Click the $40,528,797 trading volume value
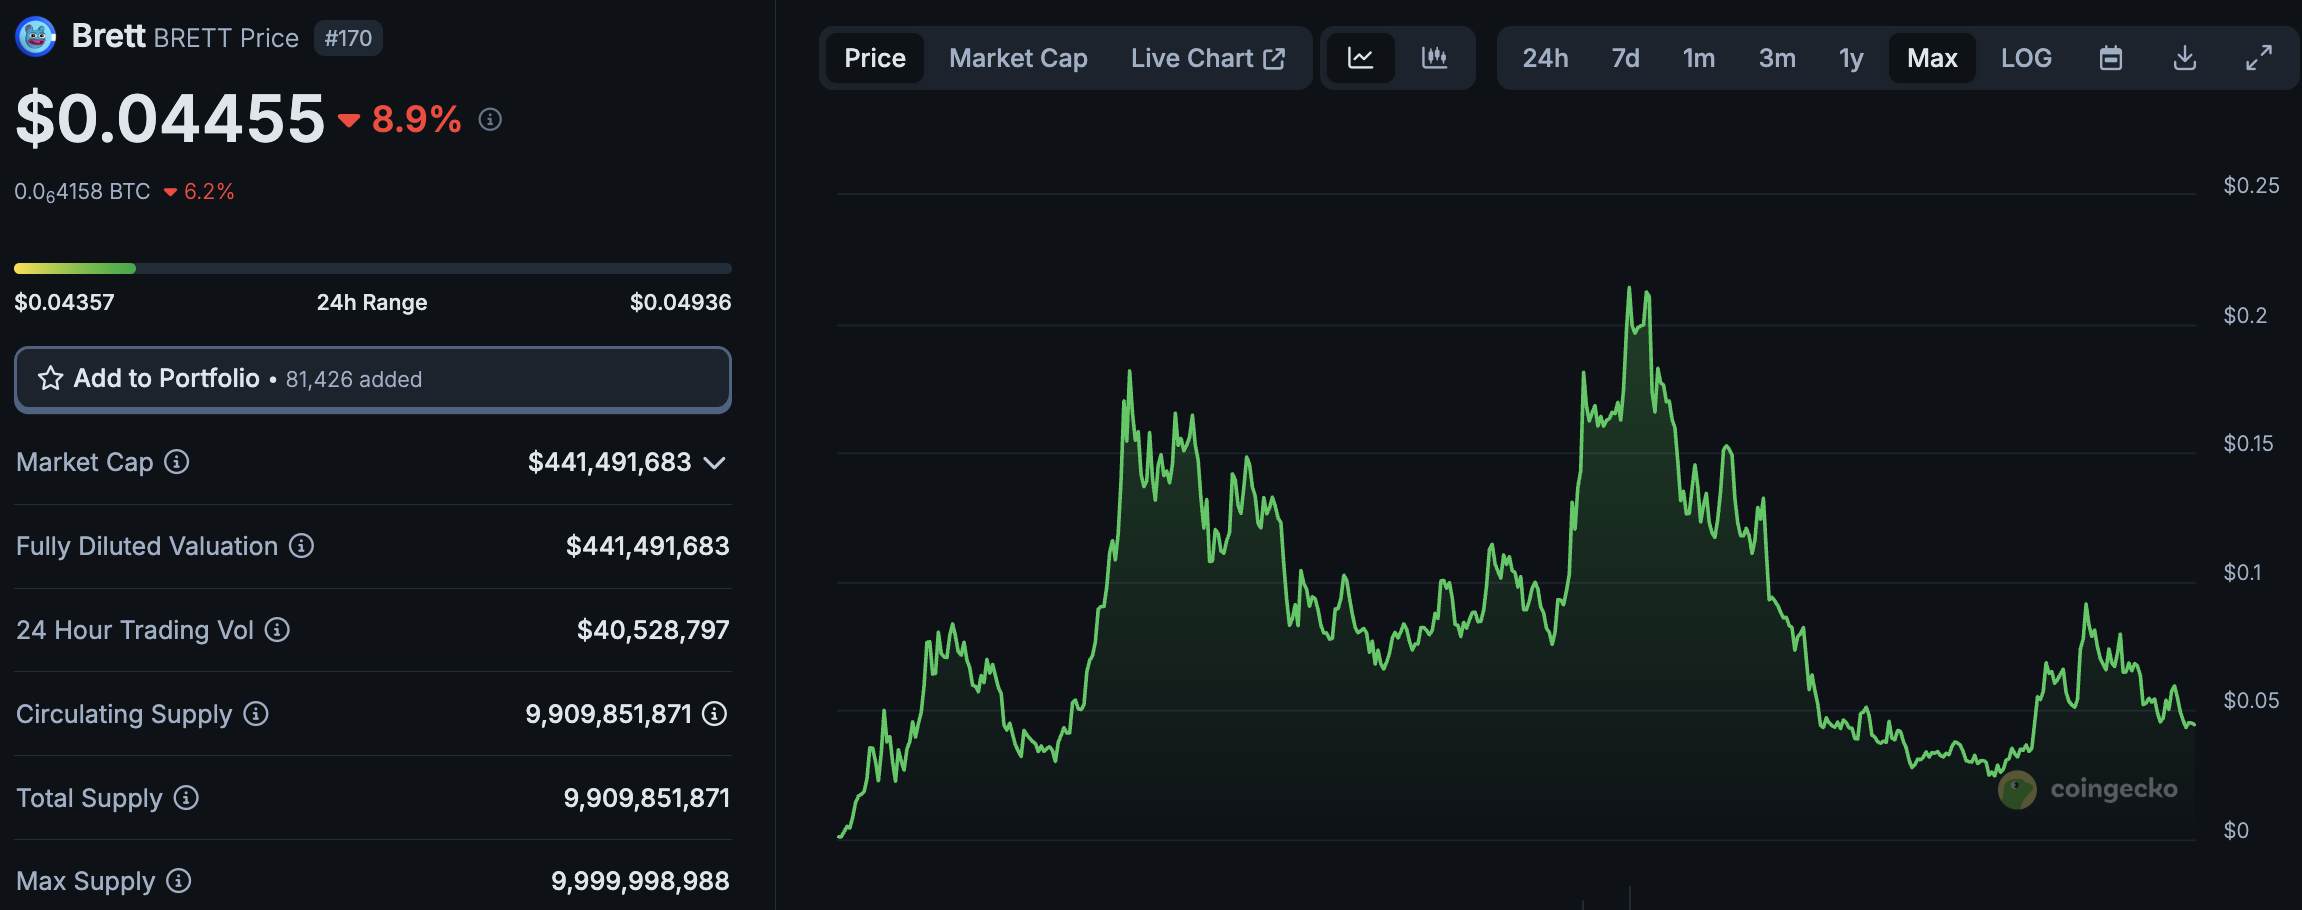Image resolution: width=2302 pixels, height=910 pixels. coord(653,630)
